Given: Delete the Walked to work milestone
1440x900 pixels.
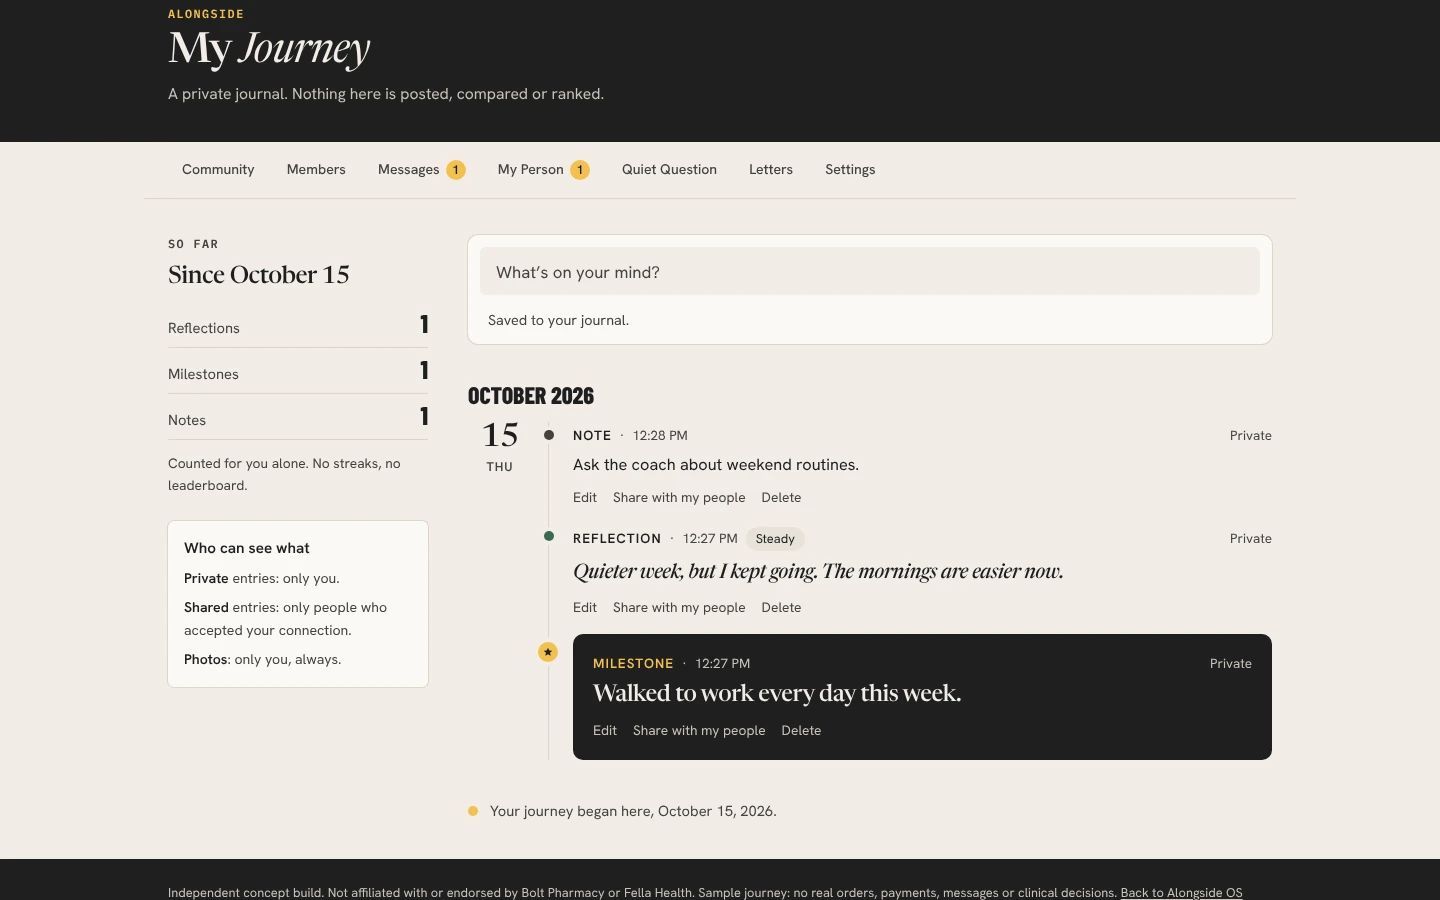Looking at the screenshot, I should point(801,731).
